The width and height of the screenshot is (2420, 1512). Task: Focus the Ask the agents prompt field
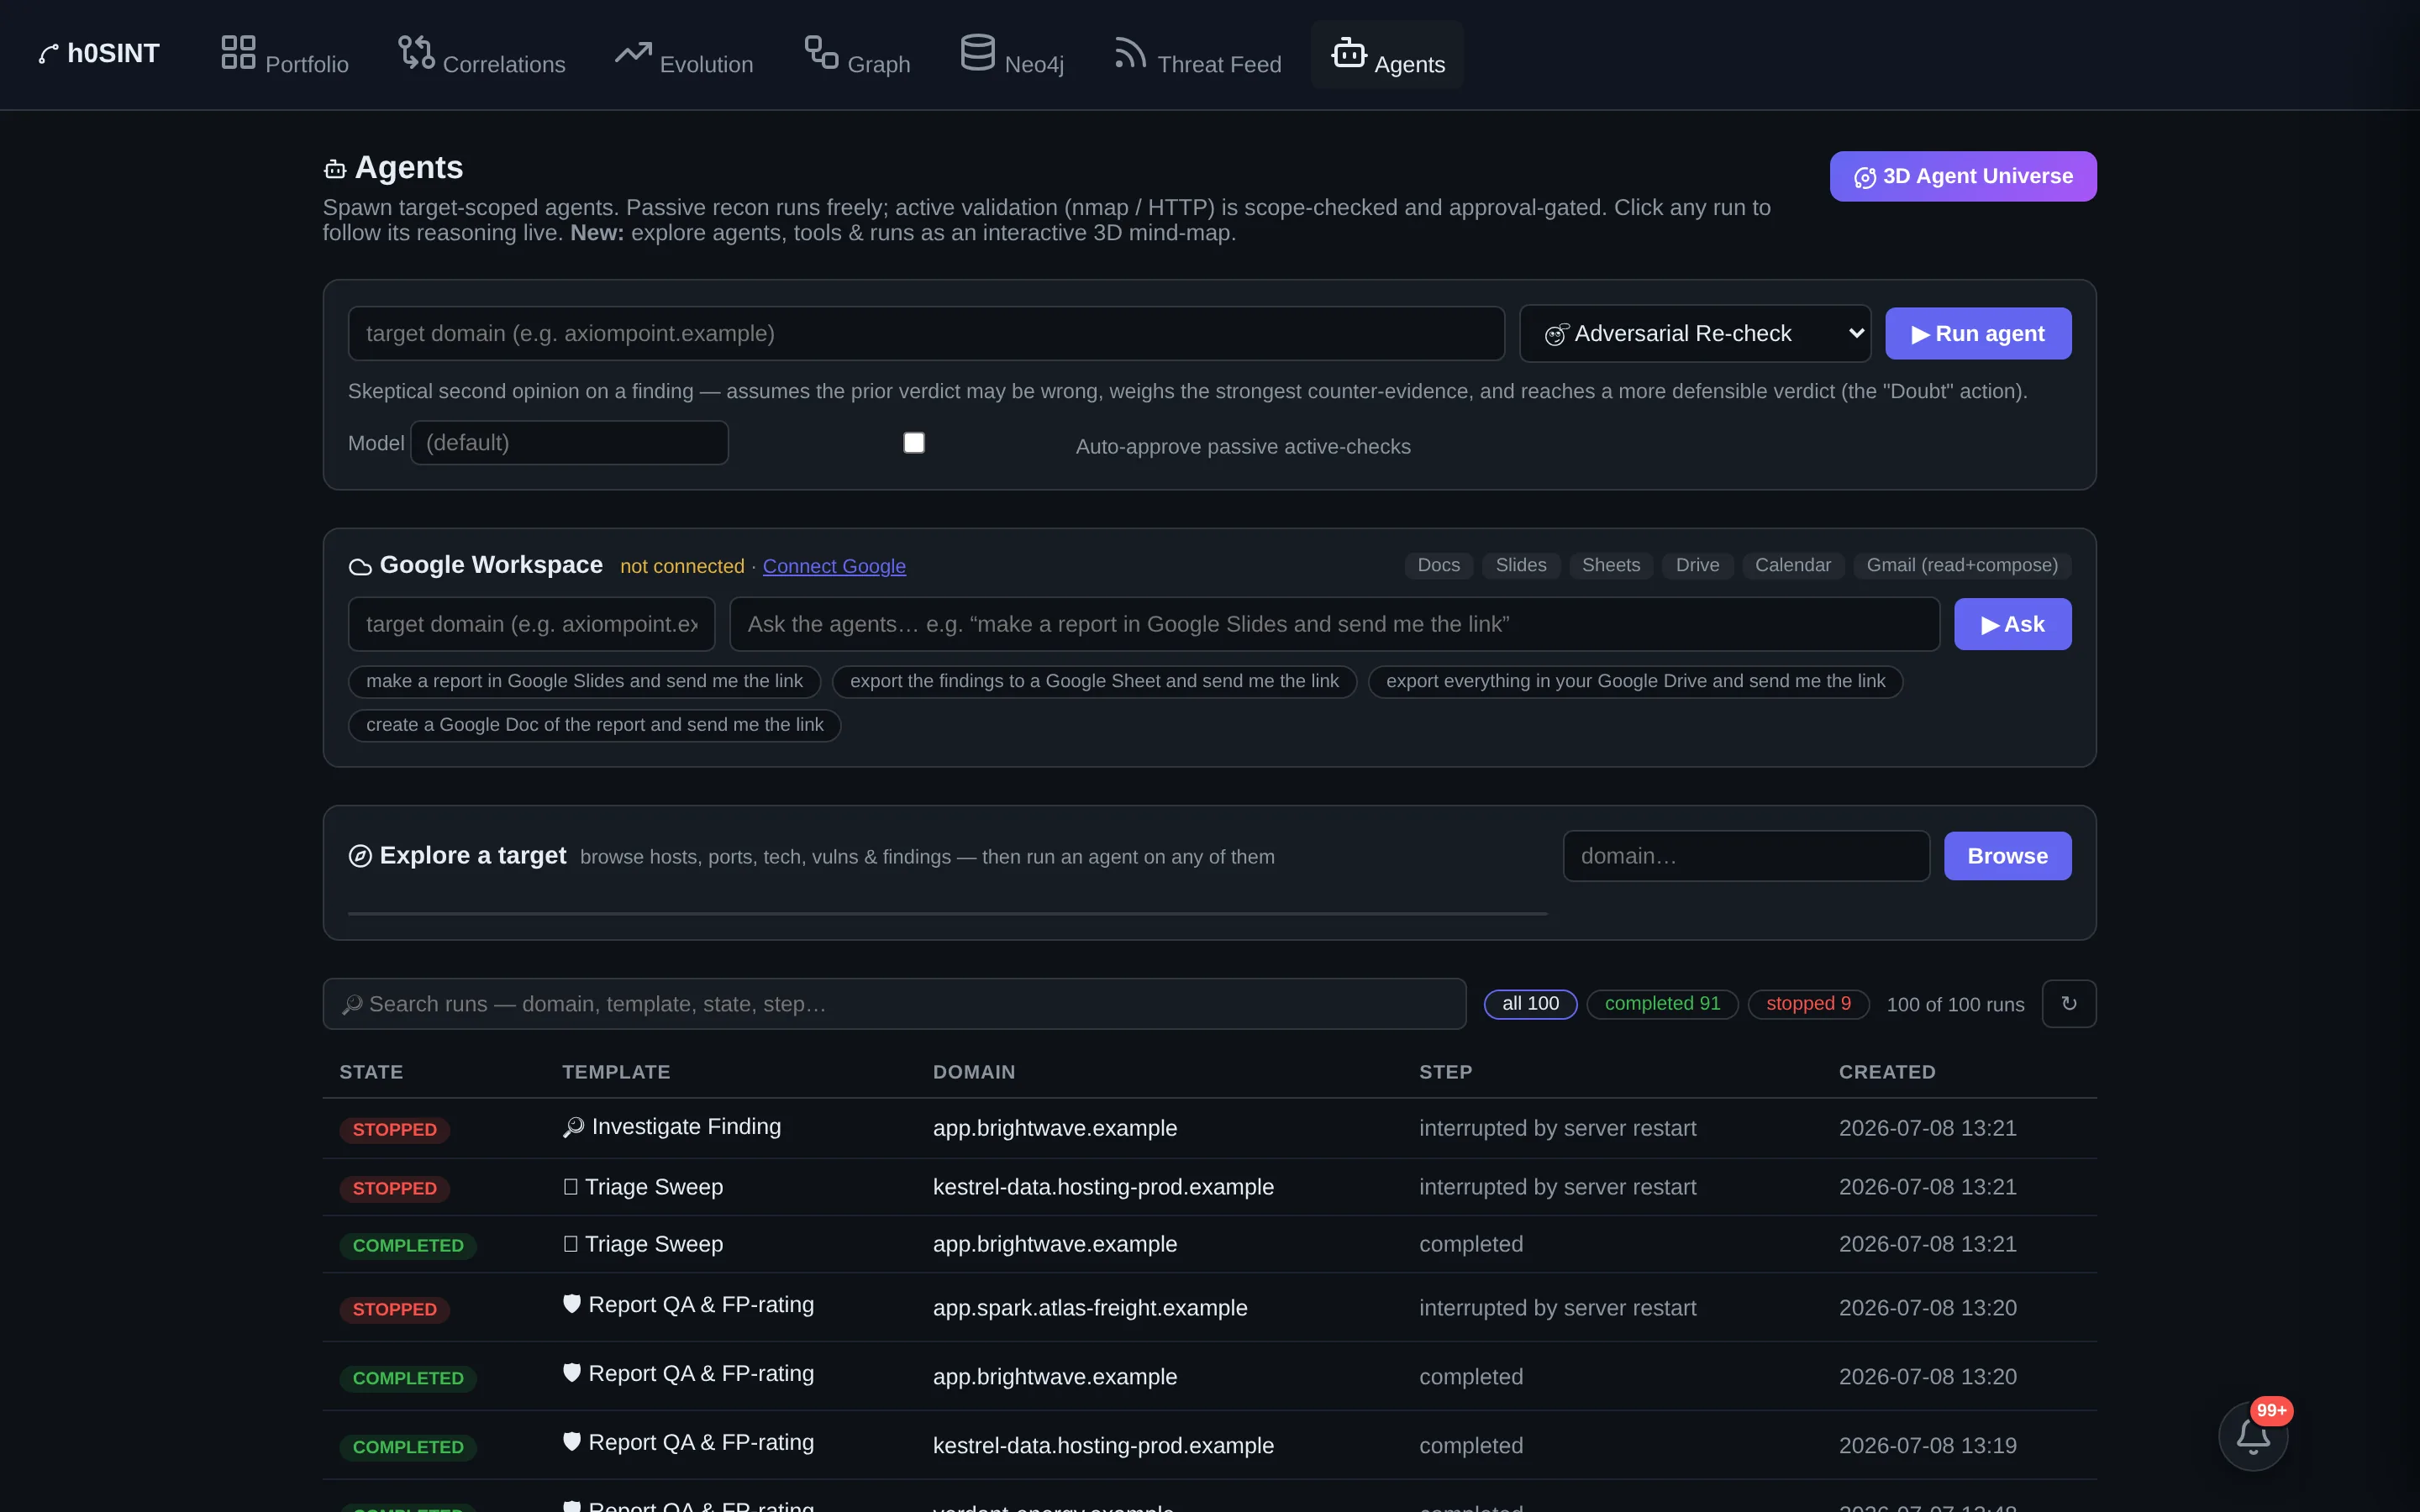coord(1335,624)
